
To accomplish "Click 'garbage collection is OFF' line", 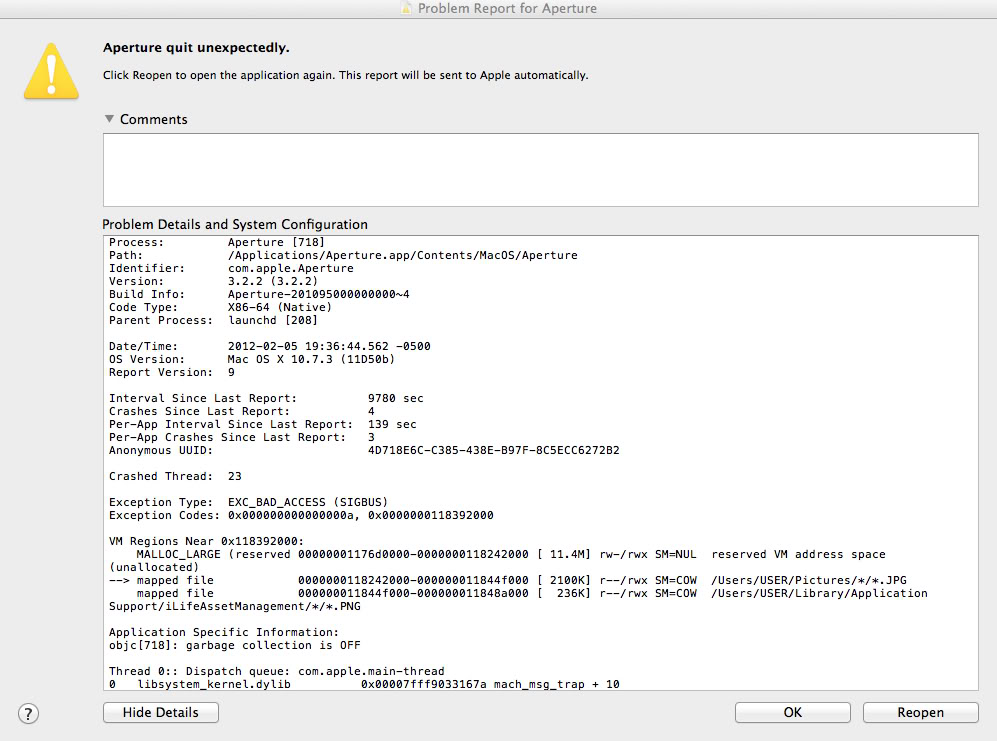I will click(235, 645).
